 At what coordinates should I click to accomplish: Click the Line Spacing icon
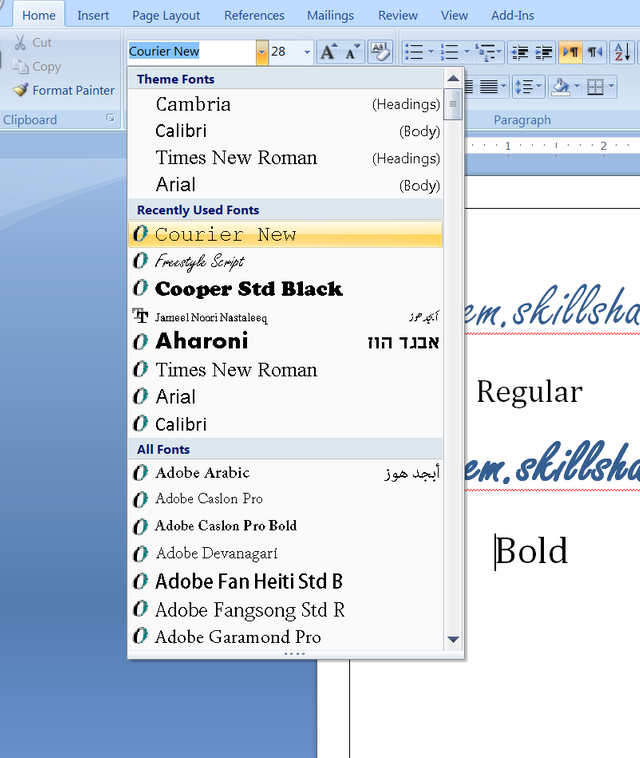click(x=524, y=87)
